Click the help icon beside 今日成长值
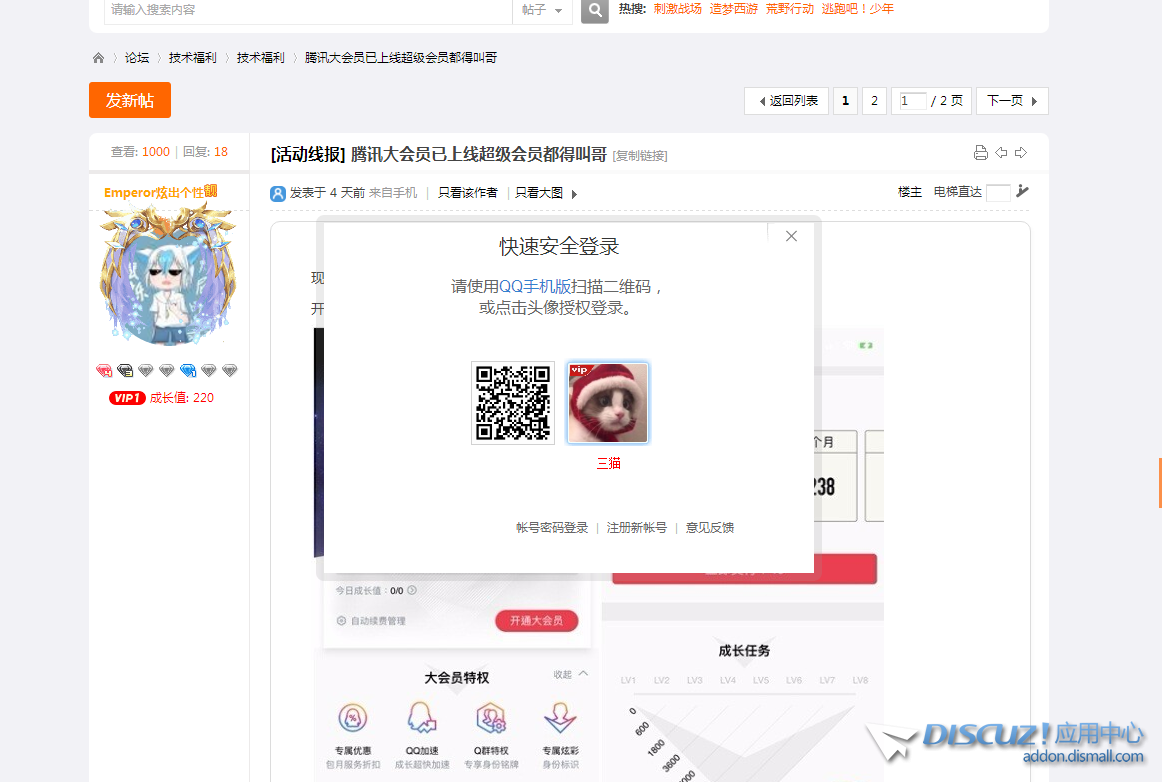 412,590
